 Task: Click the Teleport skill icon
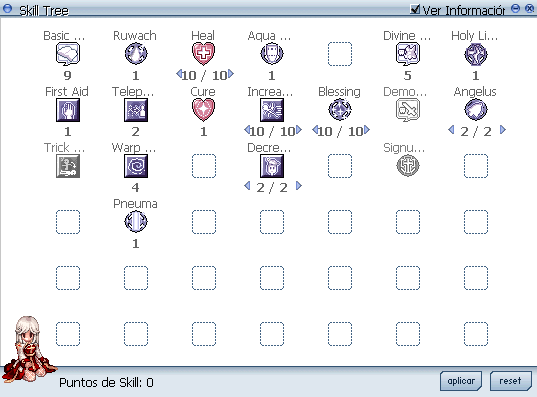[136, 110]
